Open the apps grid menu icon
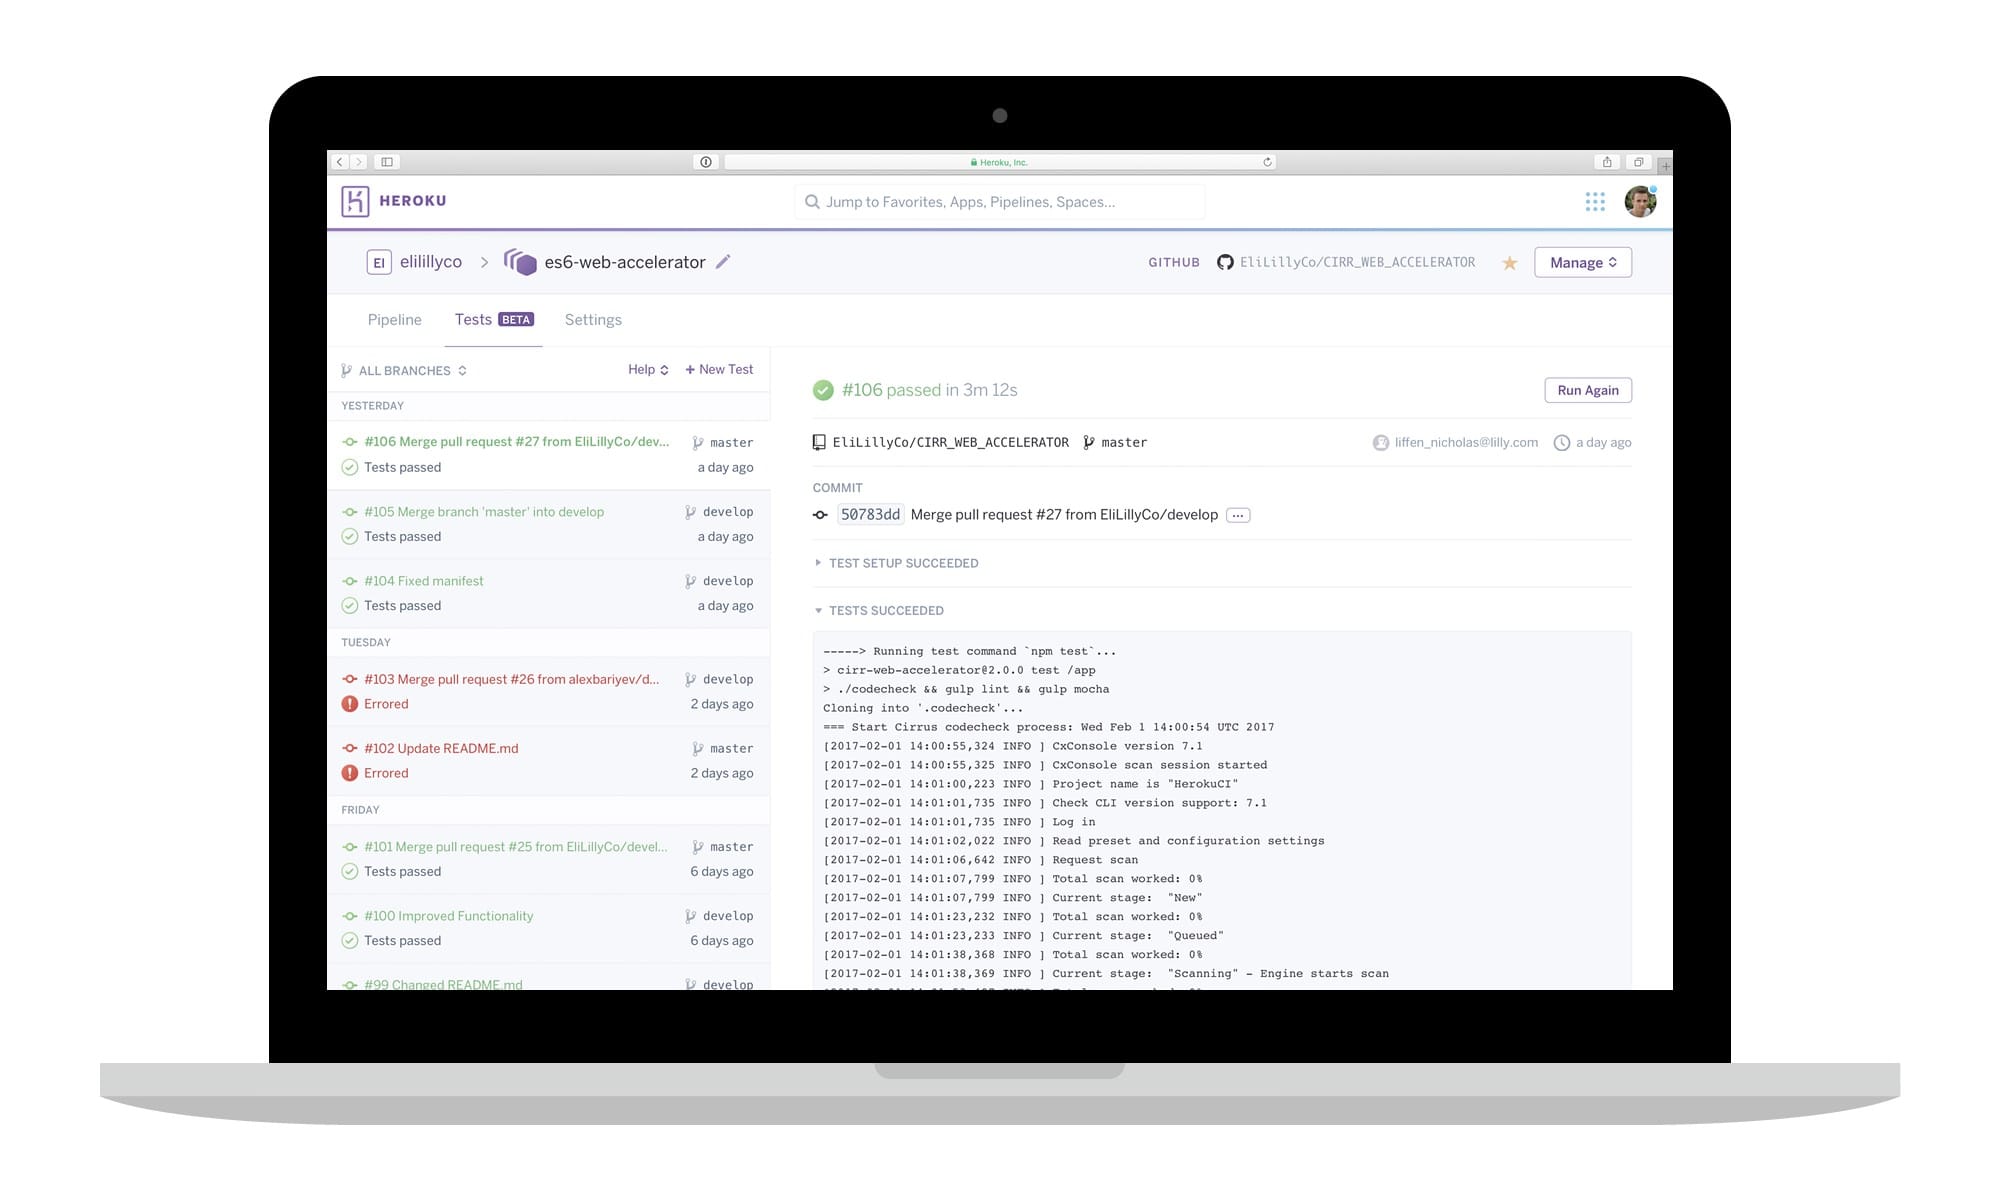Screen dimensions: 2000x1200 click(1595, 202)
